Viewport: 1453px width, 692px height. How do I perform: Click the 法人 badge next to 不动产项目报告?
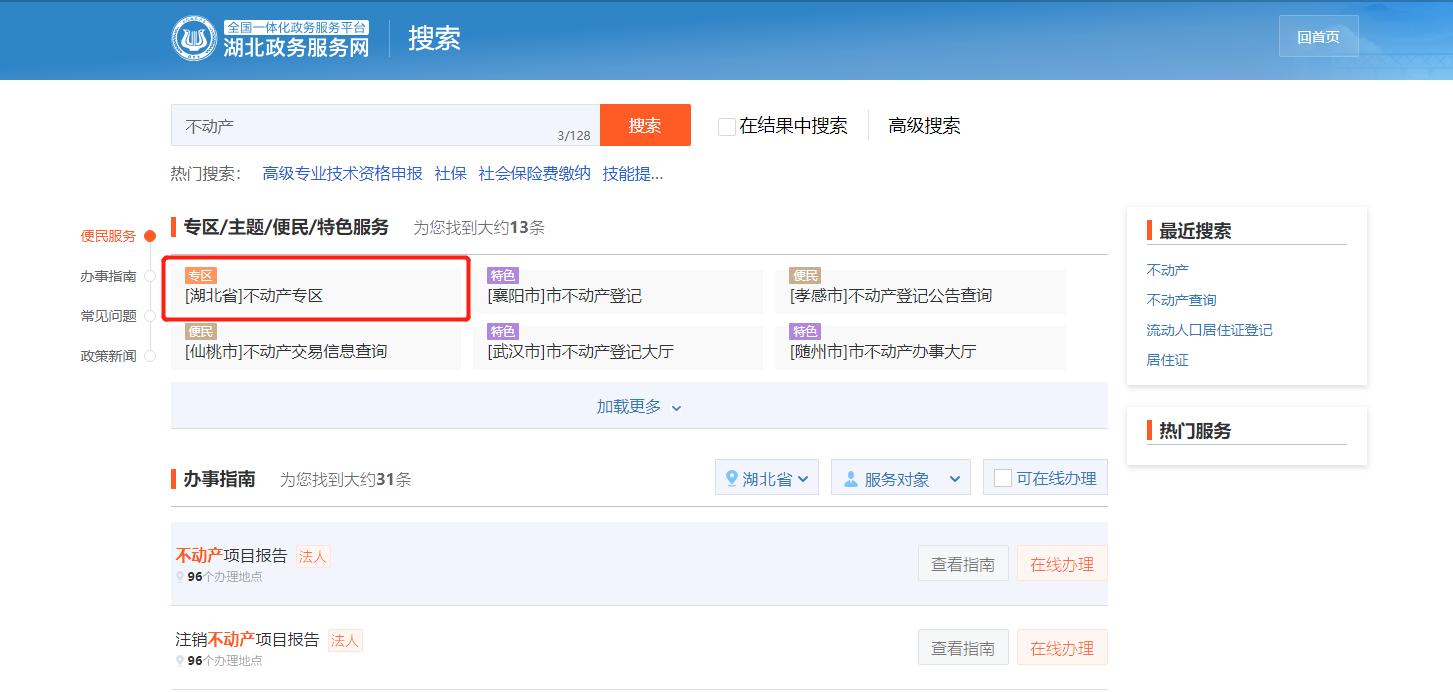[x=312, y=556]
